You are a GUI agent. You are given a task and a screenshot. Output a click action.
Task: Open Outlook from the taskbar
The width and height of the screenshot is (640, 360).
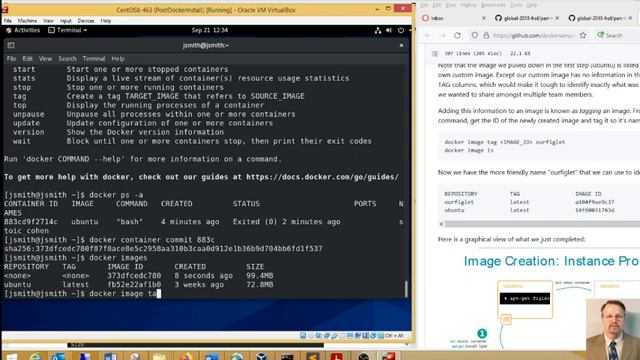[58, 356]
